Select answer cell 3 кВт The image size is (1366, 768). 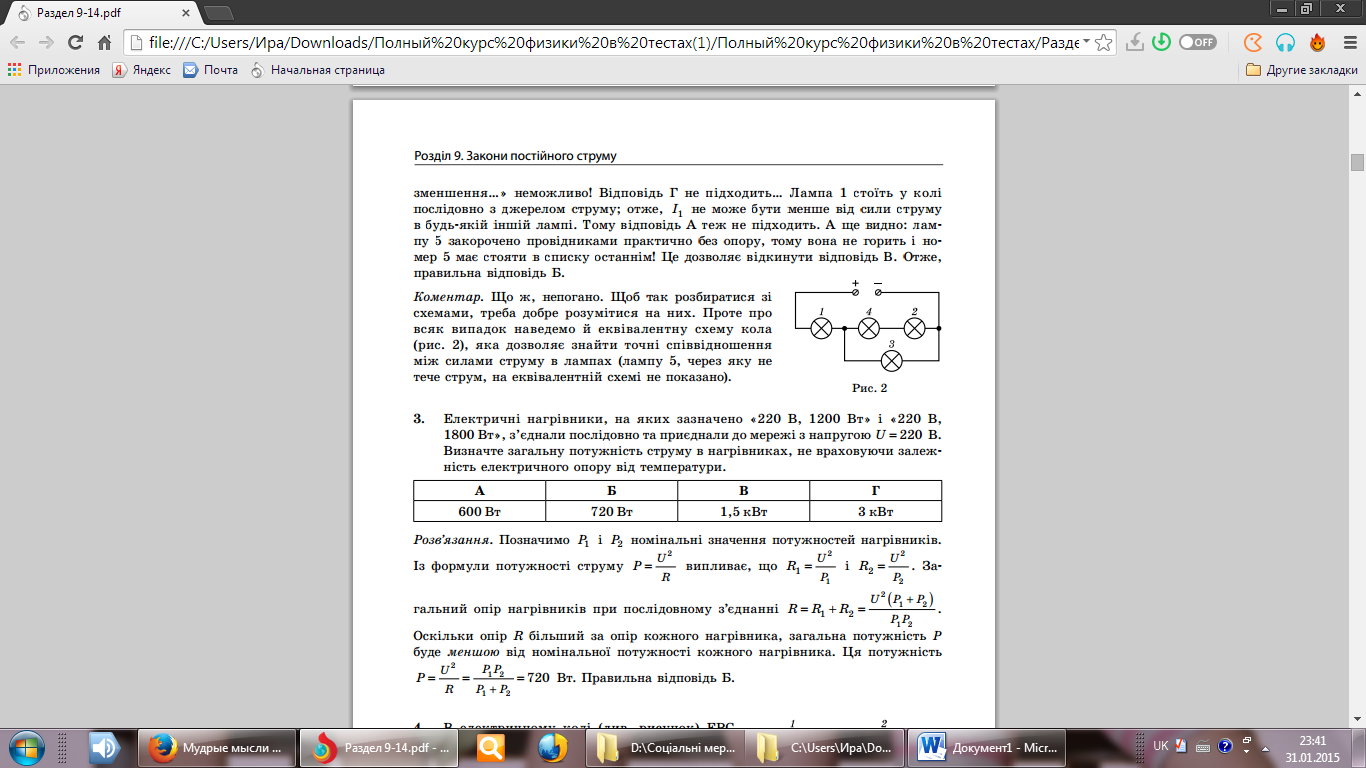click(x=876, y=511)
